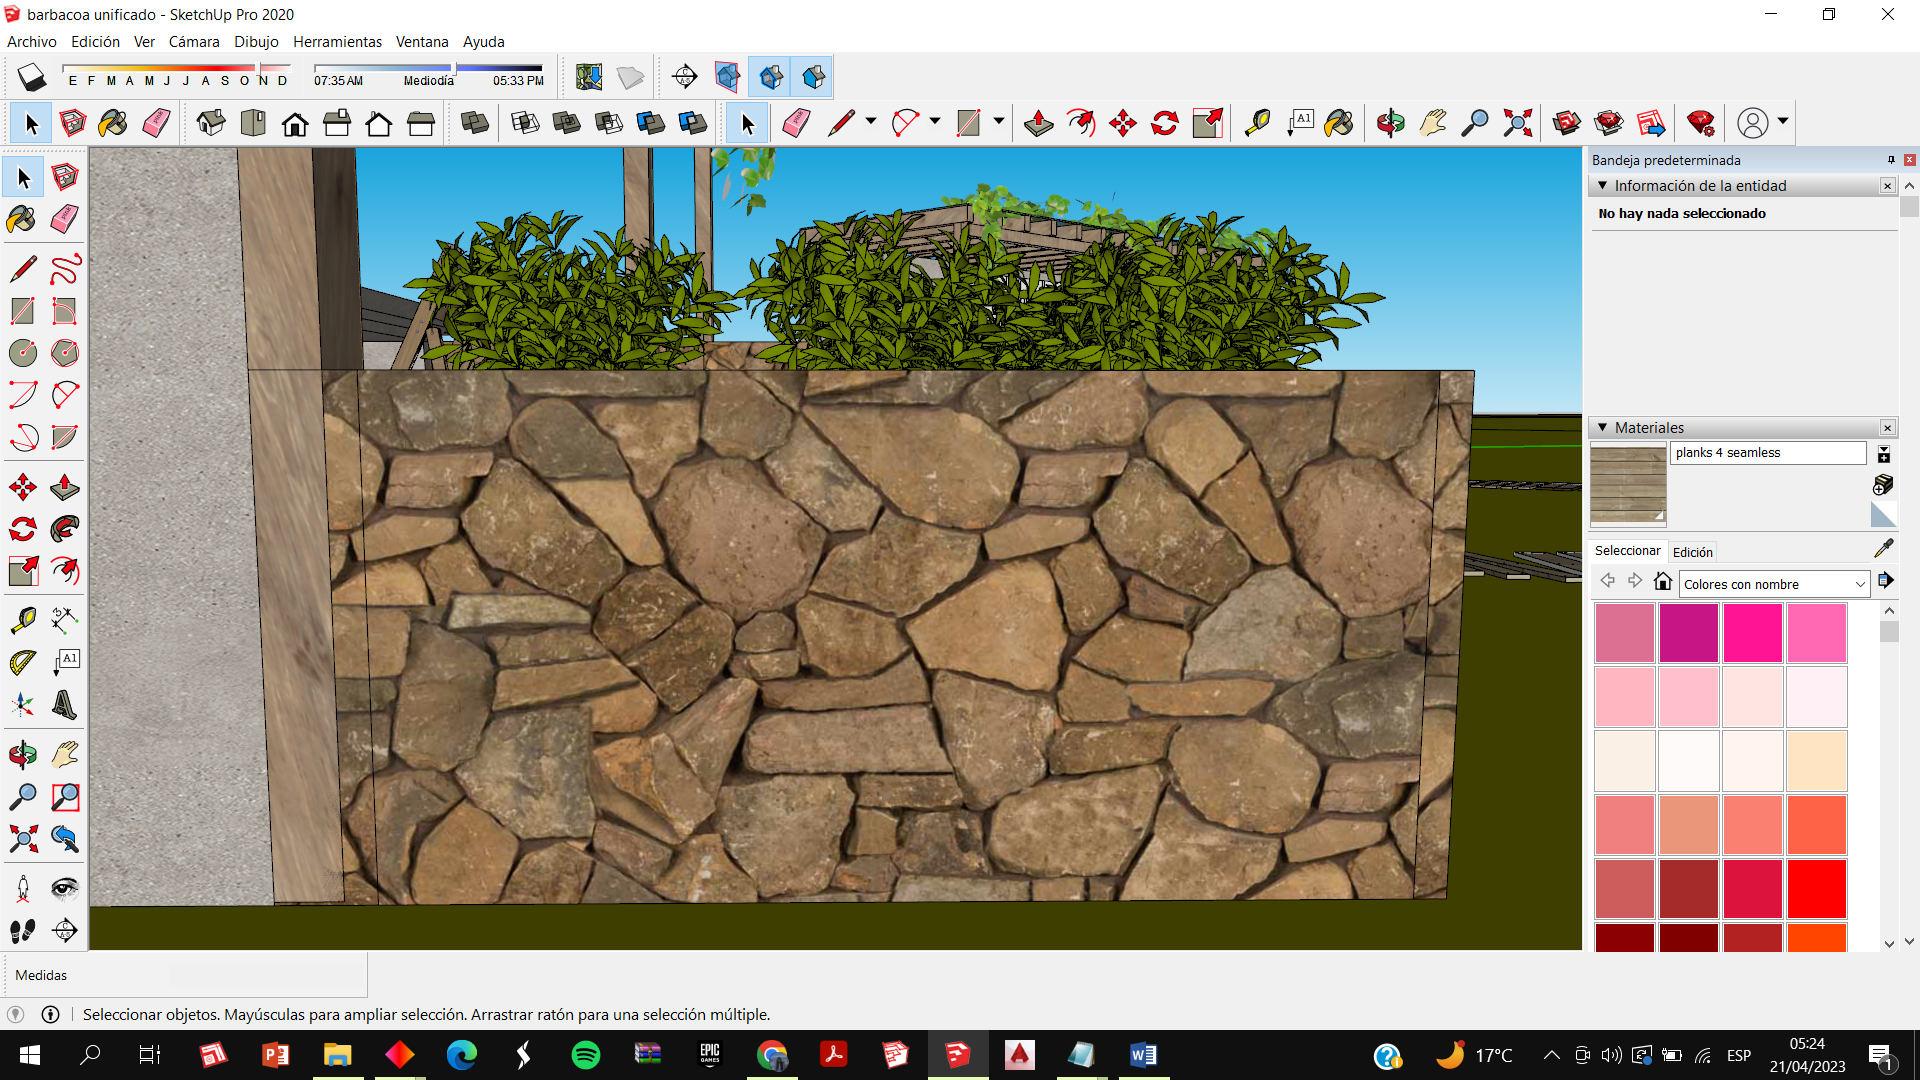This screenshot has width=1920, height=1080.
Task: Open the Cámara menu
Action: tap(193, 42)
